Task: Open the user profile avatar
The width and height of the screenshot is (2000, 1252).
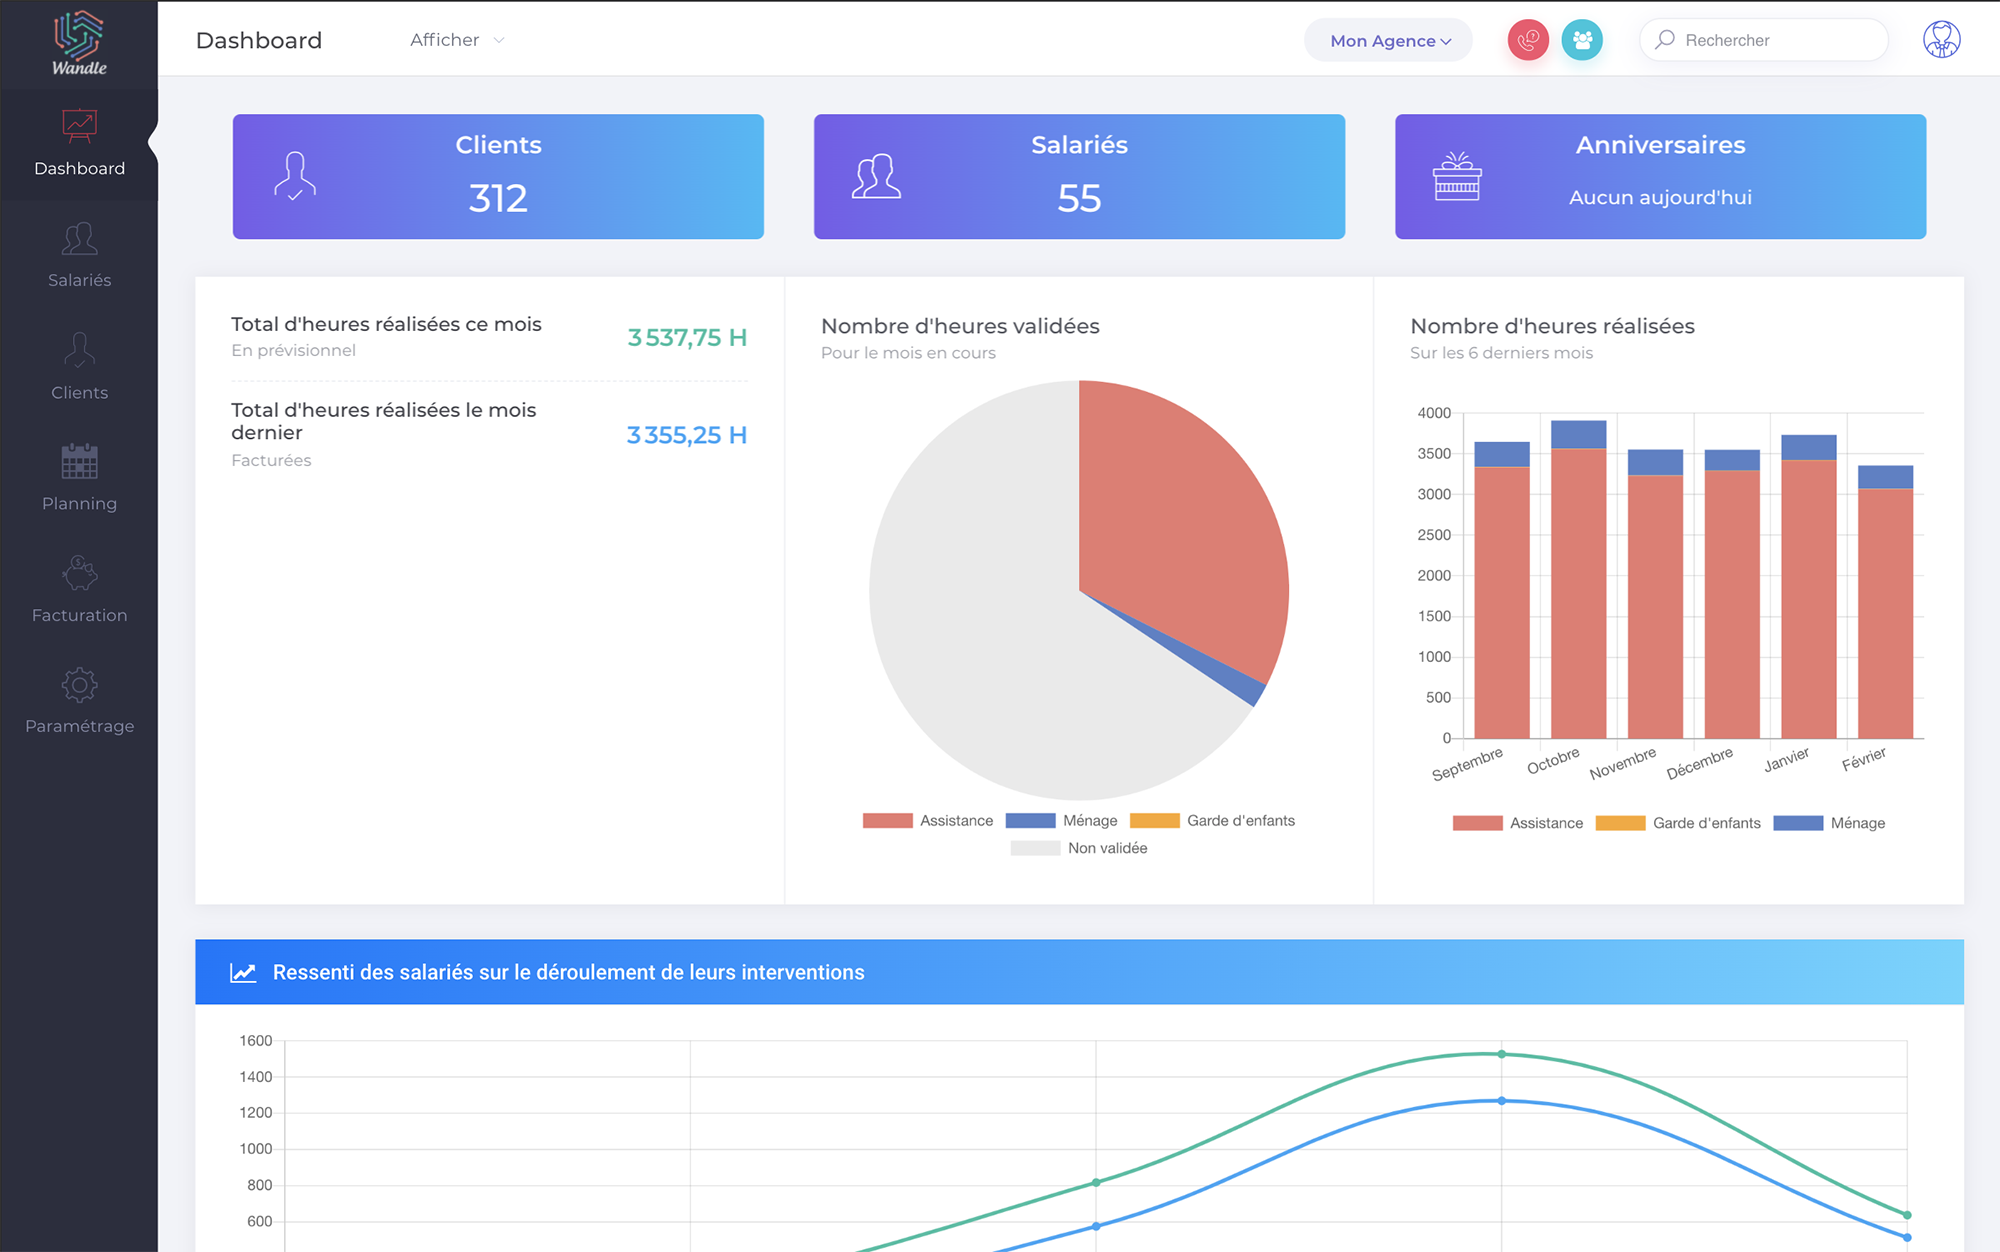Action: [1941, 40]
